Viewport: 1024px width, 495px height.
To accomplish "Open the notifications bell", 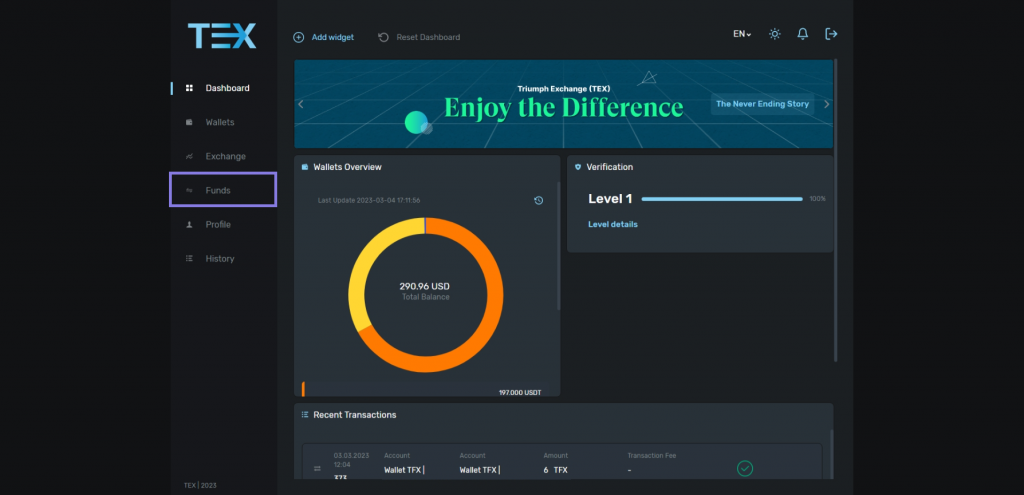I will (x=803, y=34).
